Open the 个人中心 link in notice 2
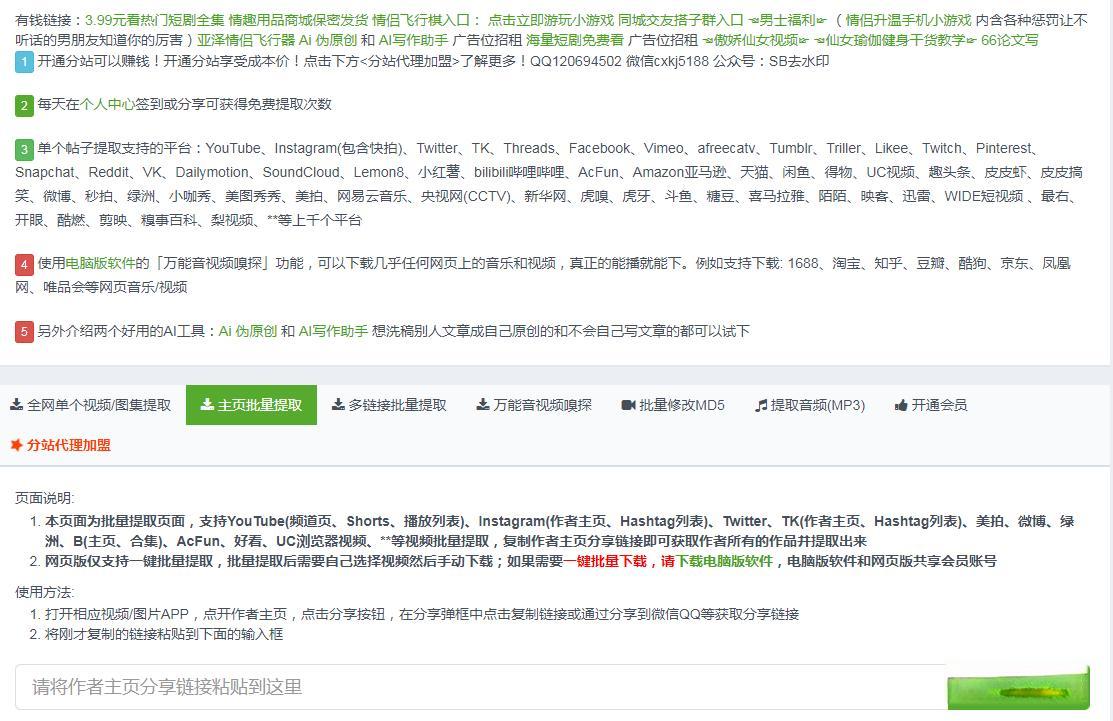This screenshot has width=1113, height=721. click(107, 104)
